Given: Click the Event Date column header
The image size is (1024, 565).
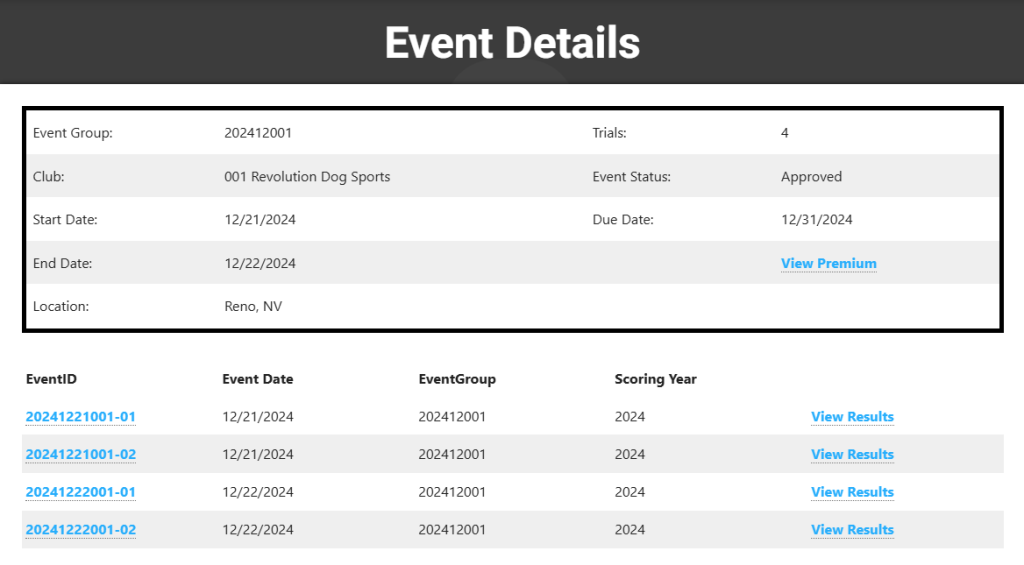Looking at the screenshot, I should pos(257,379).
